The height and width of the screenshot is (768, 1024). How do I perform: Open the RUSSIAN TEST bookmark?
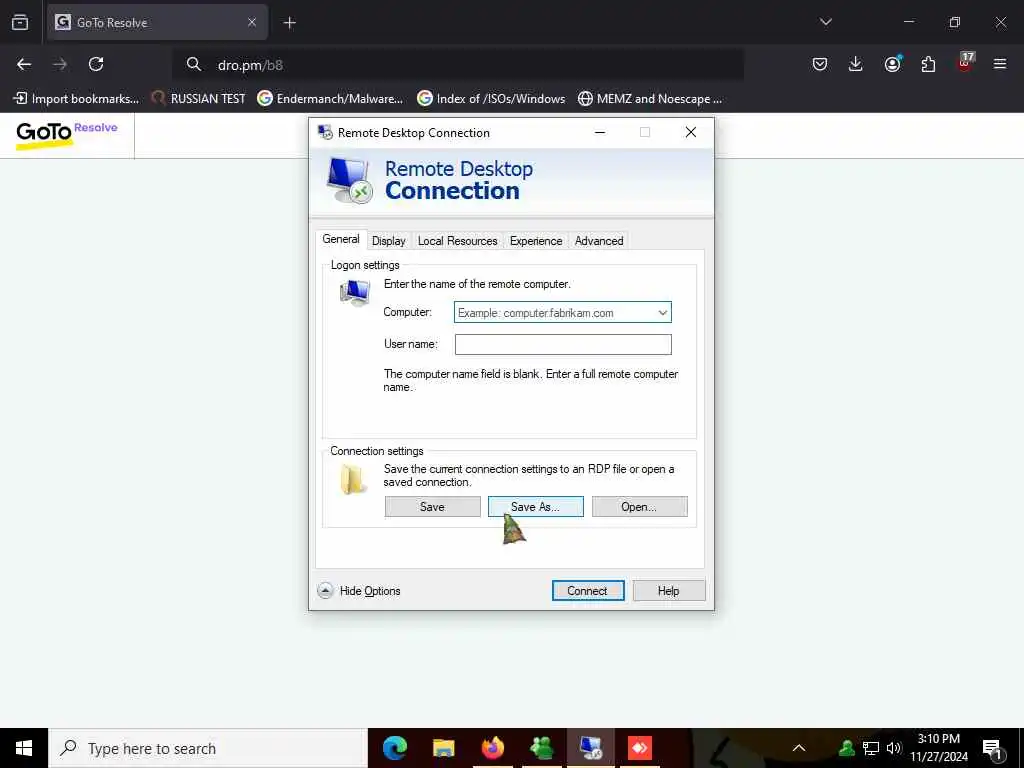[x=199, y=99]
